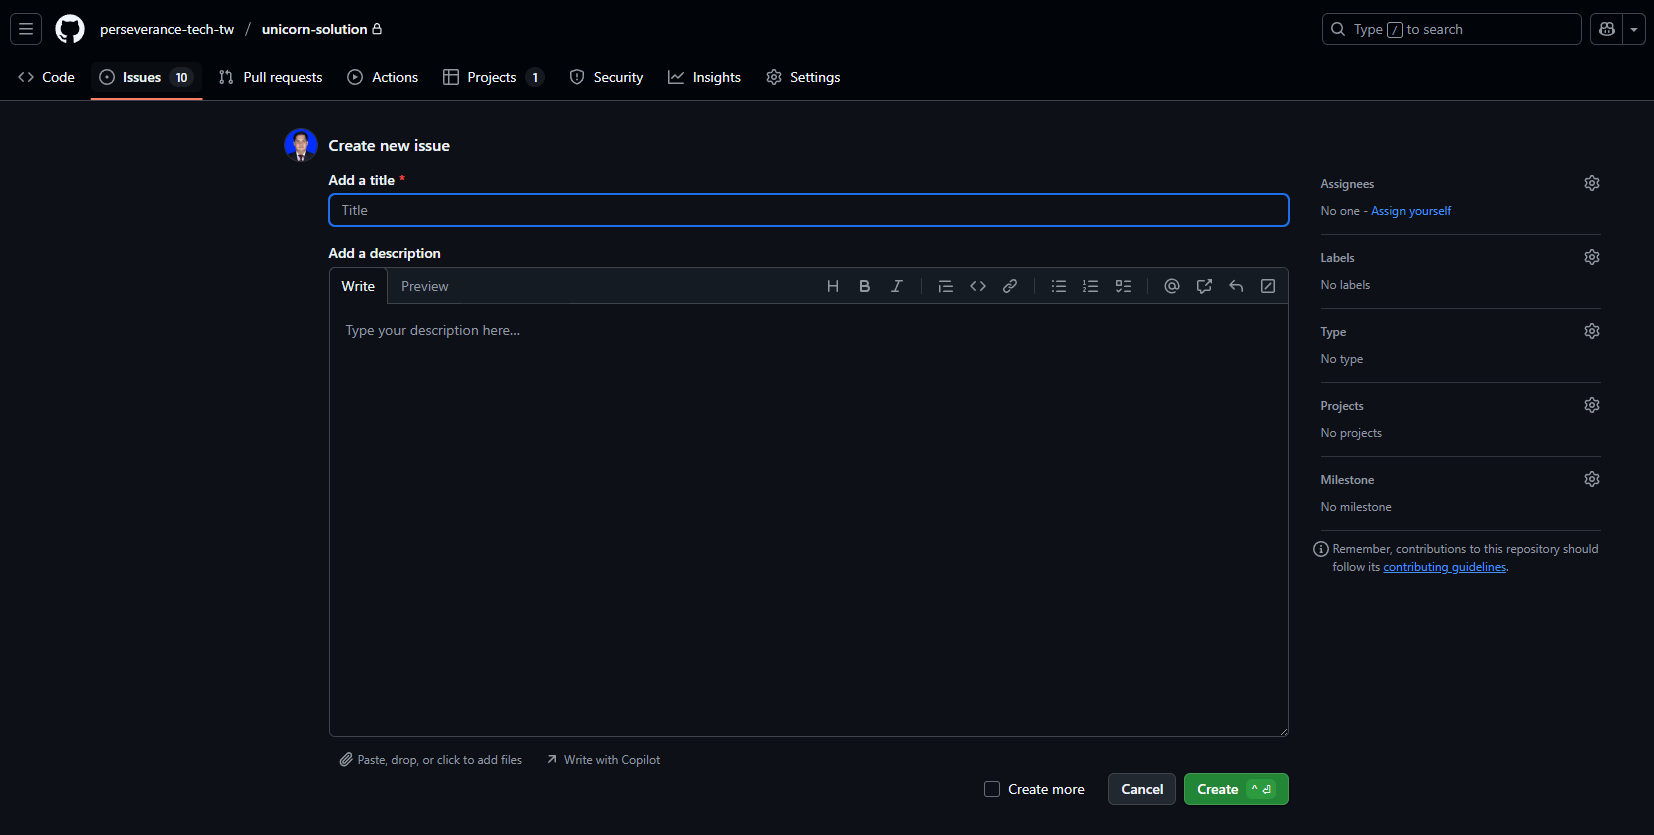Expand the Copilot dropdown arrow in header

pyautogui.click(x=1634, y=29)
